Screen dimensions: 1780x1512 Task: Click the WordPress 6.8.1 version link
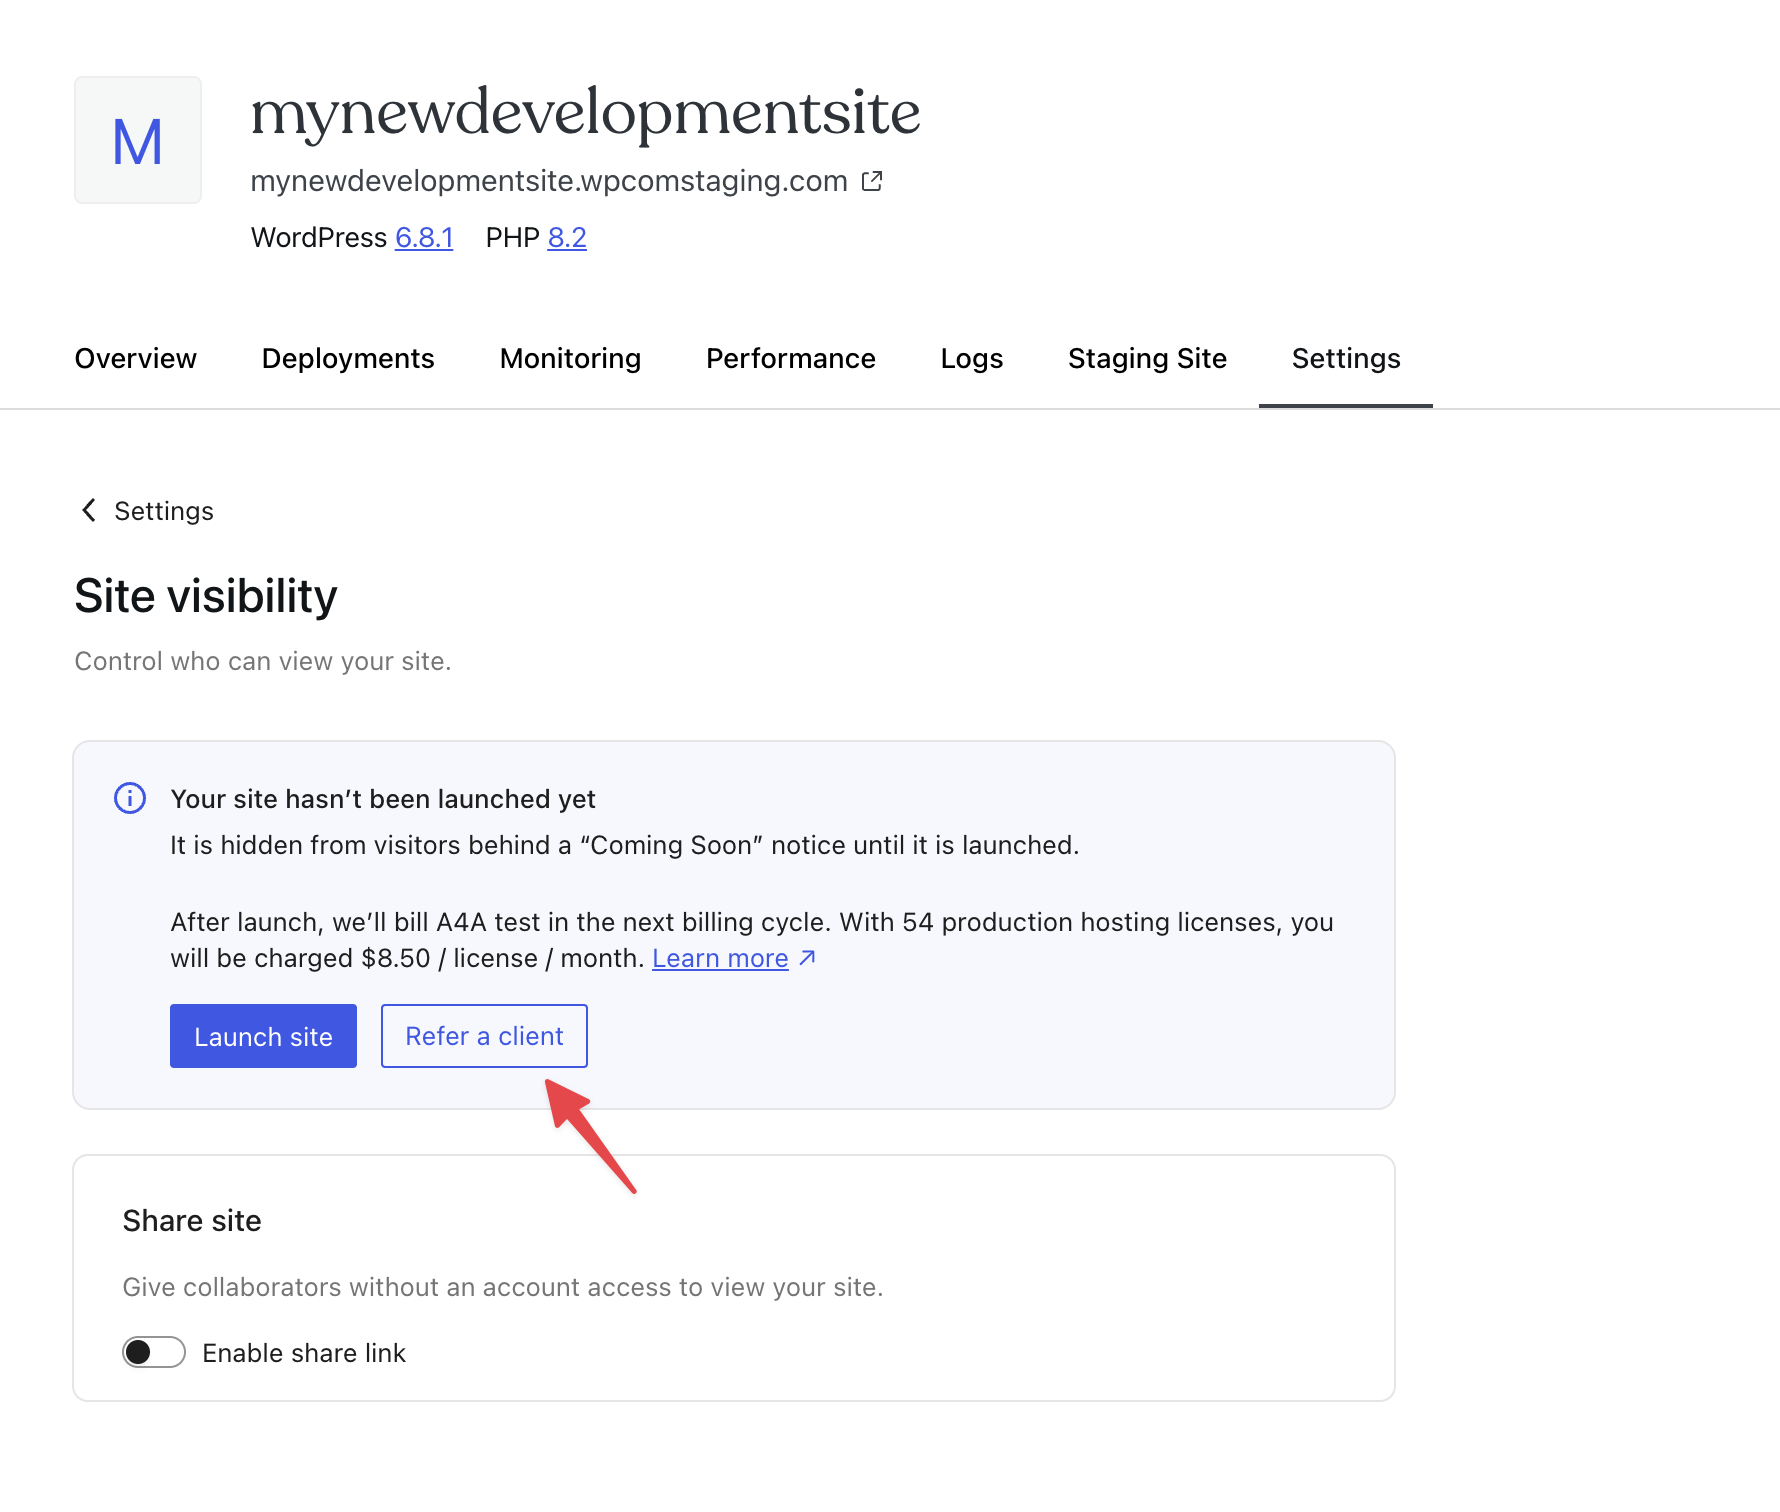pos(424,238)
